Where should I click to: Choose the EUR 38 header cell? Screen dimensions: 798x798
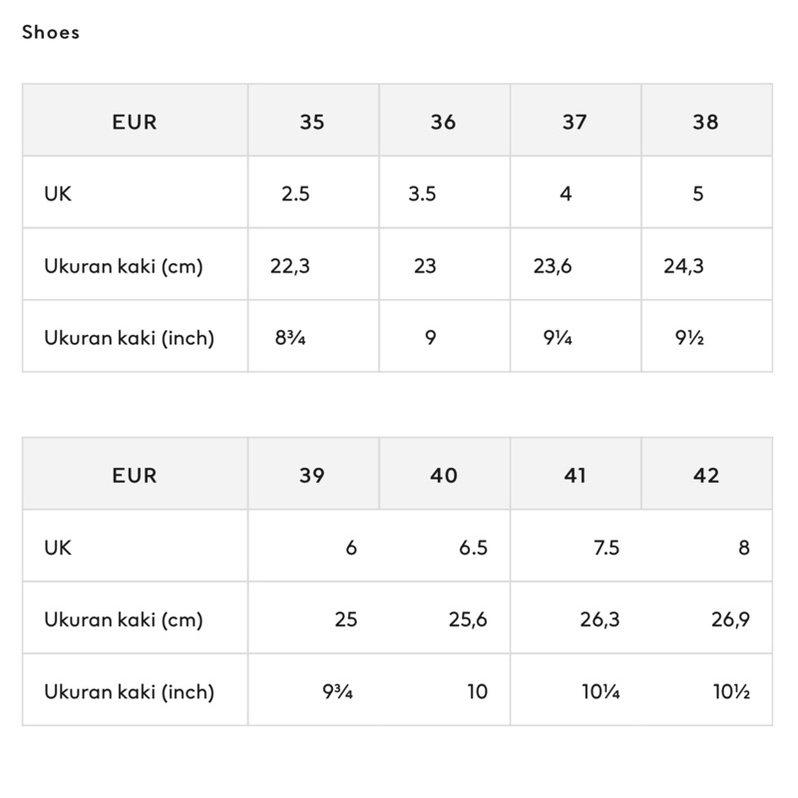[x=705, y=122]
